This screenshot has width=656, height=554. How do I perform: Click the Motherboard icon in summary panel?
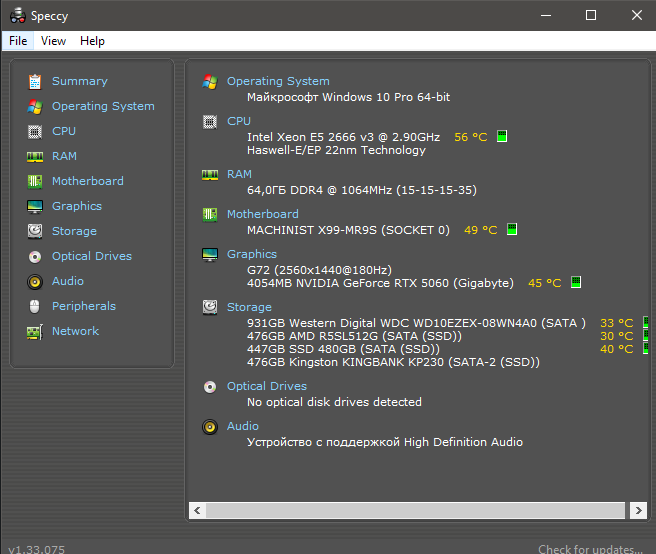[x=210, y=215]
